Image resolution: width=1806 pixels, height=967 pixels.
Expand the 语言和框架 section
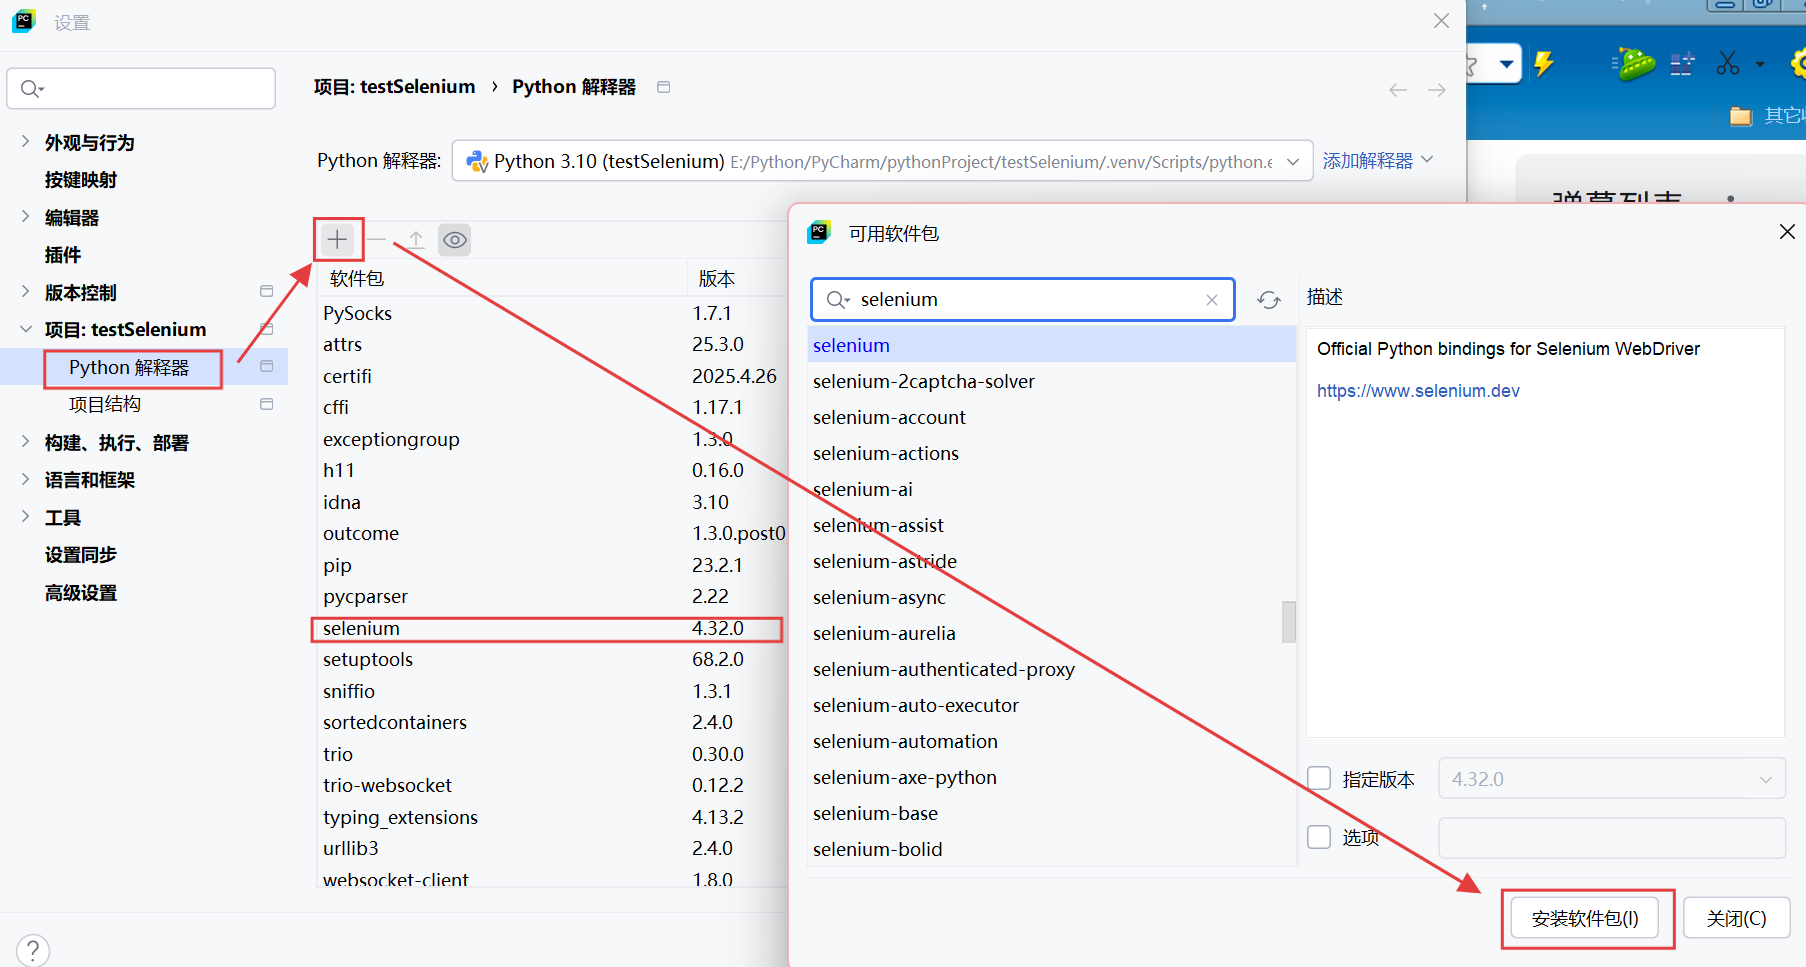click(25, 480)
